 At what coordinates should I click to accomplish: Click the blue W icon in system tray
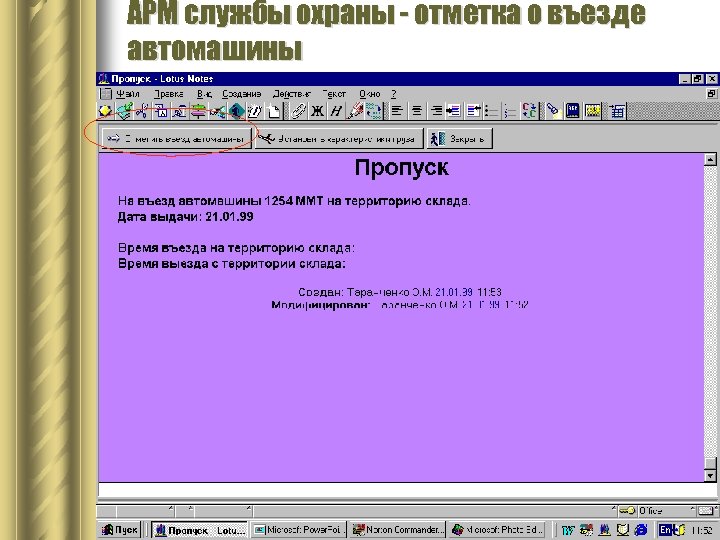coord(568,529)
